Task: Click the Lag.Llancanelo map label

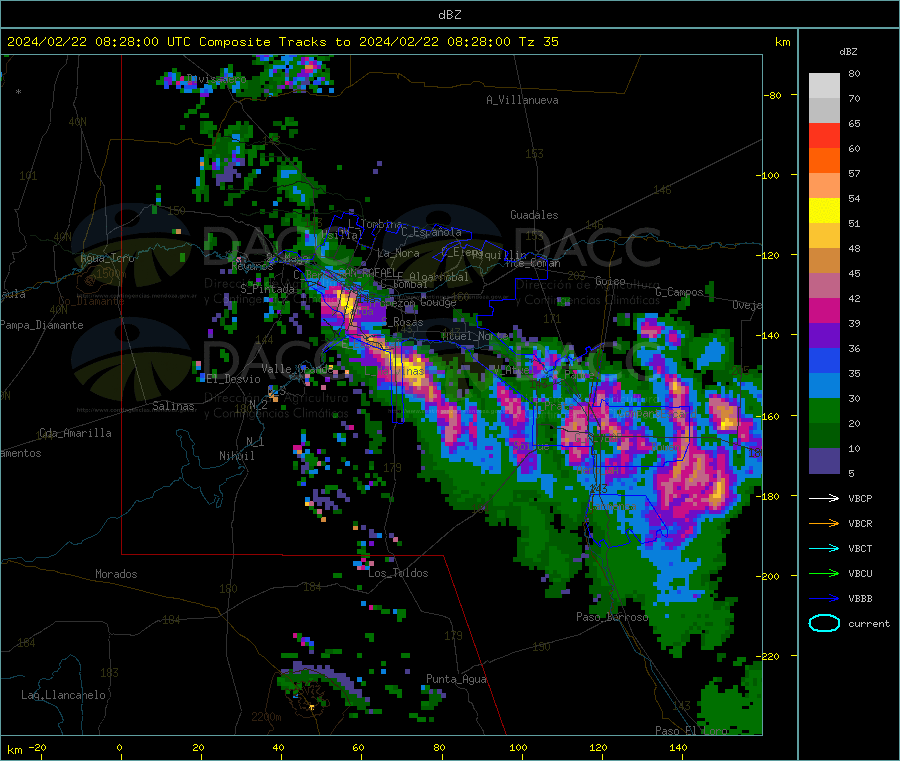Action: 63,695
